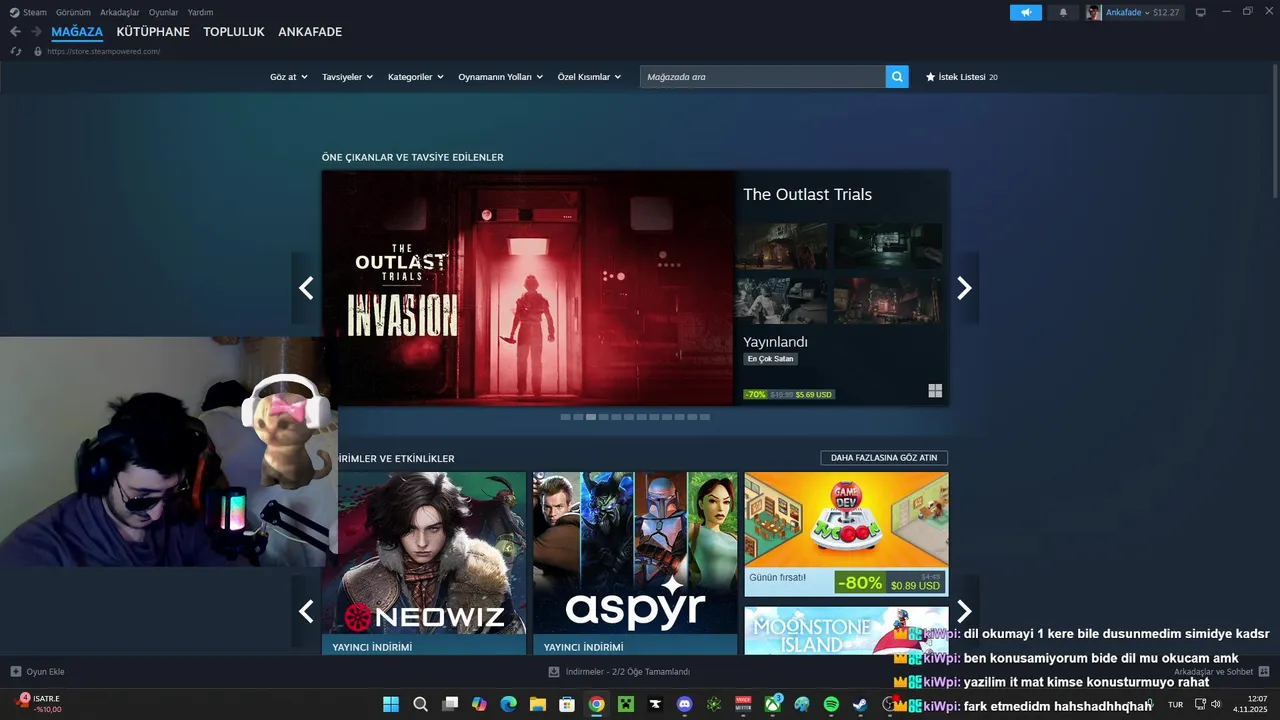The height and width of the screenshot is (720, 1280).
Task: Open Task View on the taskbar
Action: click(x=450, y=704)
